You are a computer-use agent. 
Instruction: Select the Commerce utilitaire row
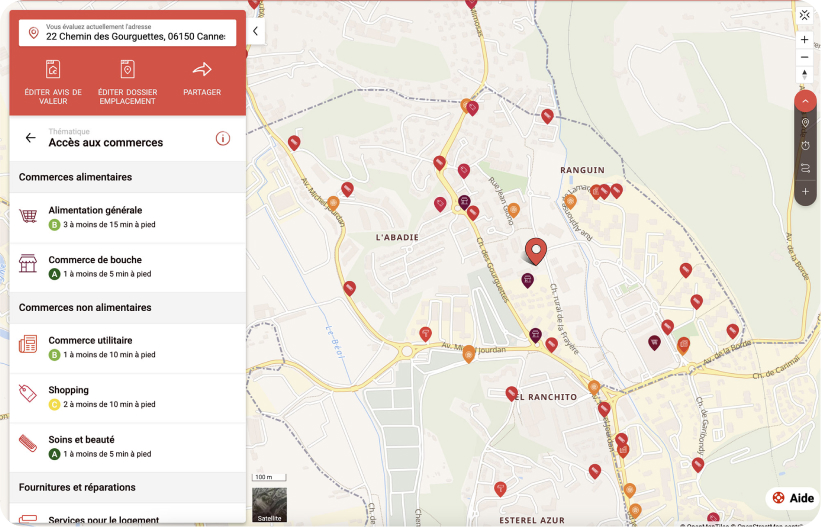pos(128,348)
